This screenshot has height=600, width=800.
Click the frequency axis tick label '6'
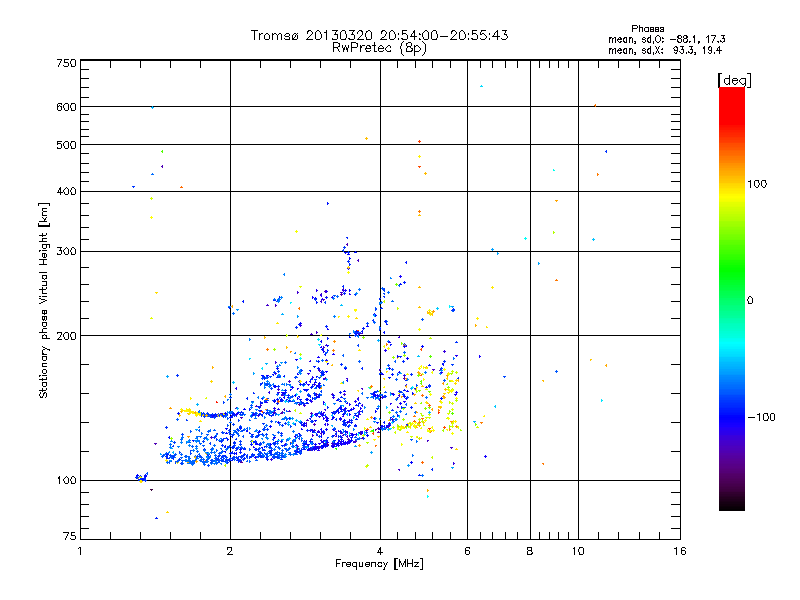point(467,551)
